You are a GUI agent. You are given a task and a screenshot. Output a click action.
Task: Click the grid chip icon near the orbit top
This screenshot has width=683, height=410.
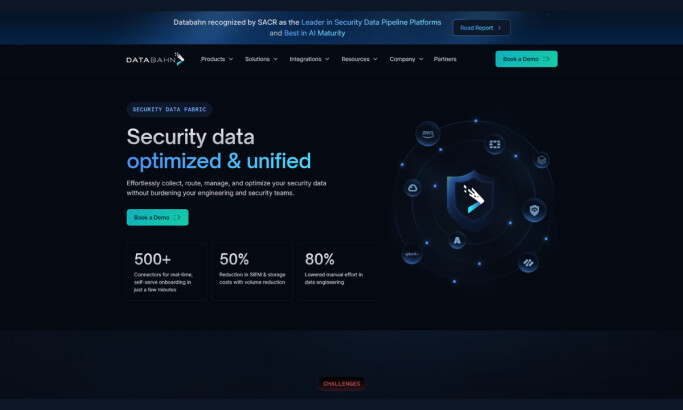click(x=494, y=144)
